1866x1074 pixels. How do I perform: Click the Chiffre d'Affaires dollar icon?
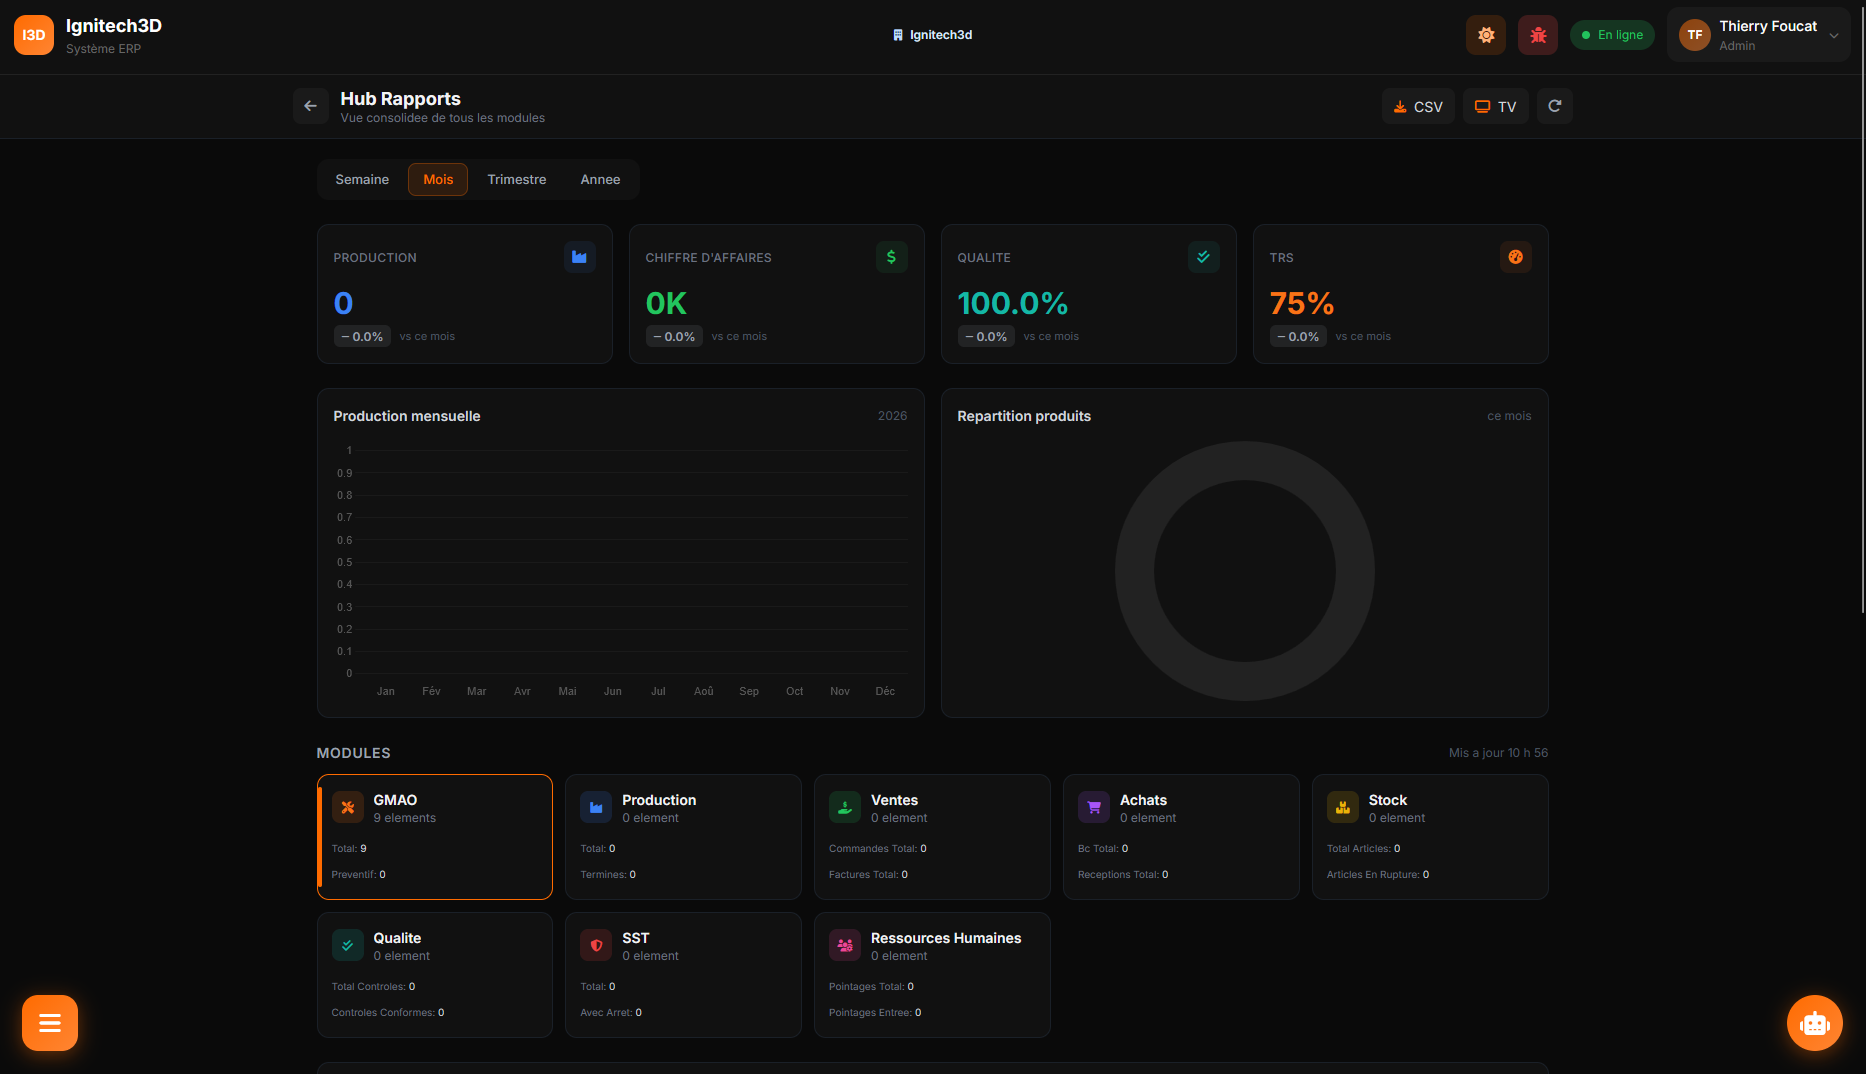(891, 257)
